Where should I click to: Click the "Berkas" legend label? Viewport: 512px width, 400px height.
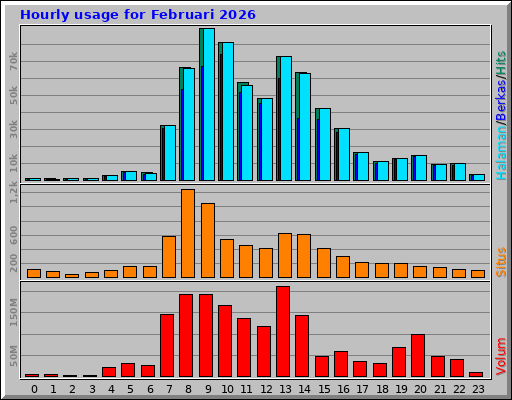tap(501, 100)
